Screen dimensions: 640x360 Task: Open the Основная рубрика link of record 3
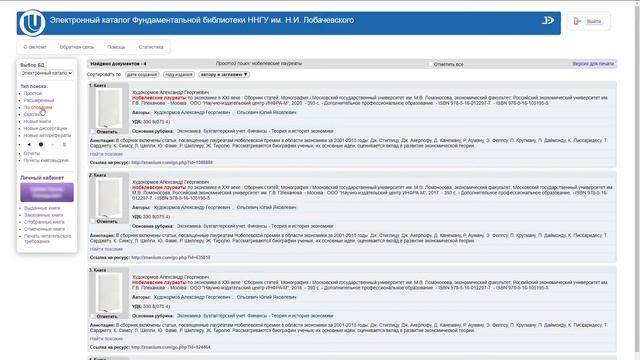tap(255, 316)
